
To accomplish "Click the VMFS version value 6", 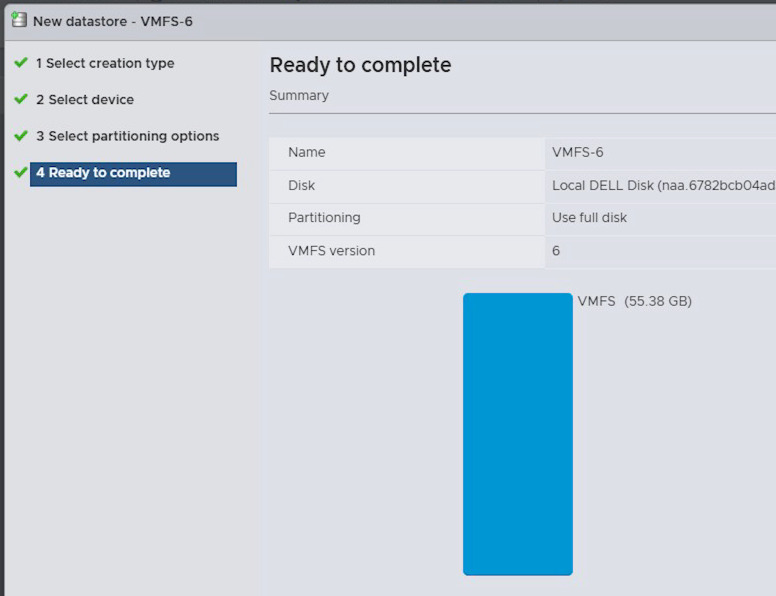I will coord(556,250).
